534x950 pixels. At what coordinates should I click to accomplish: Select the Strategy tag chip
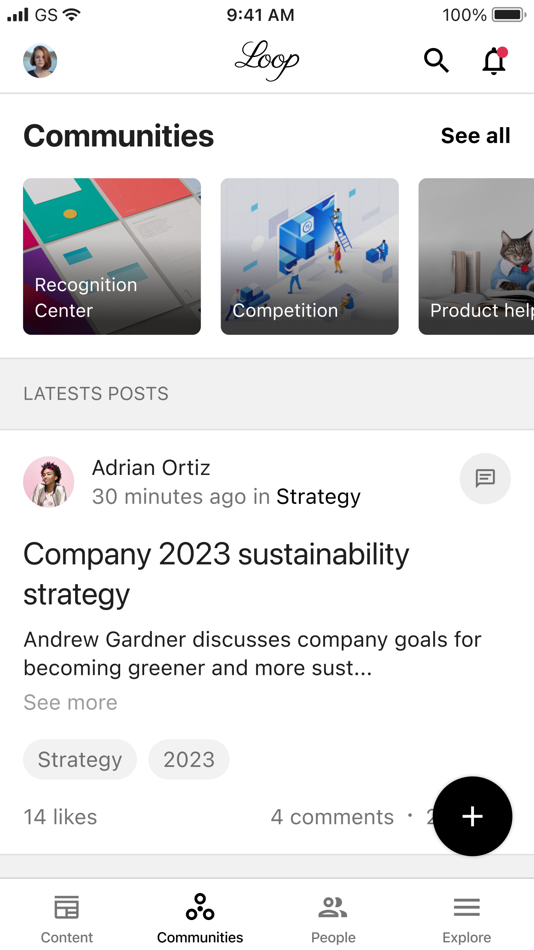tap(80, 759)
